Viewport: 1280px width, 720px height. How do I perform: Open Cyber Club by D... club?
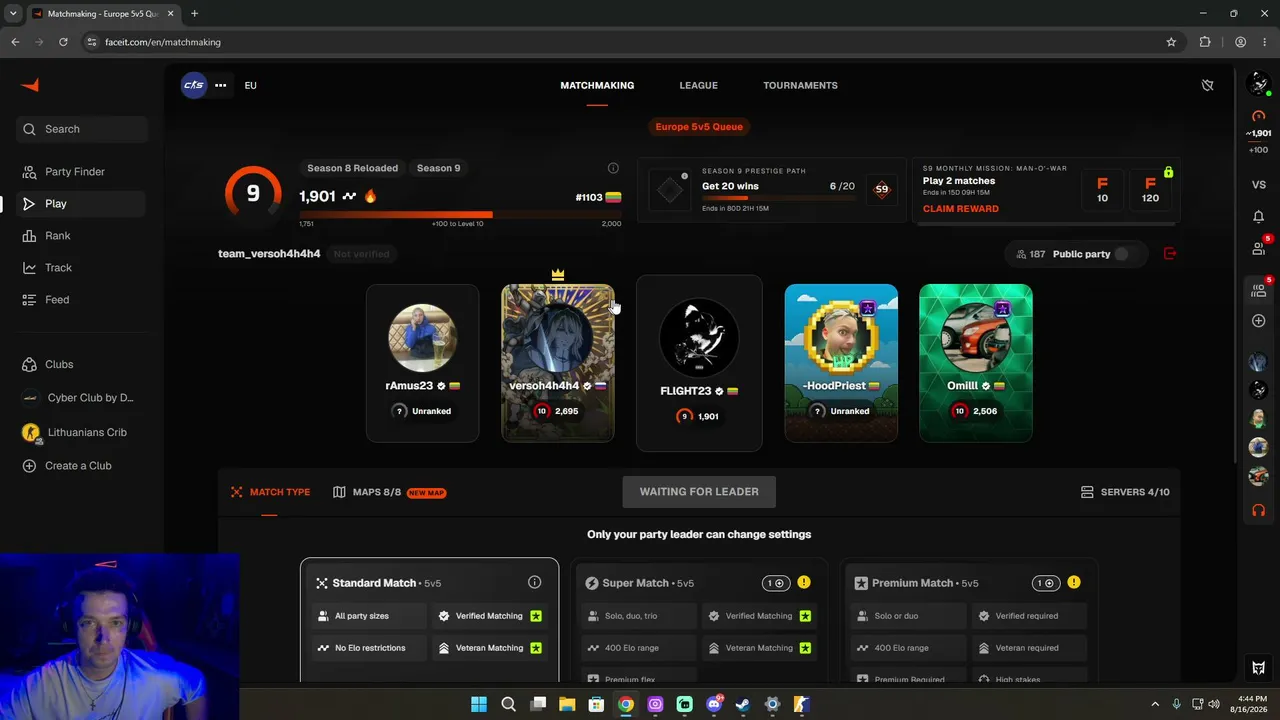(82, 398)
